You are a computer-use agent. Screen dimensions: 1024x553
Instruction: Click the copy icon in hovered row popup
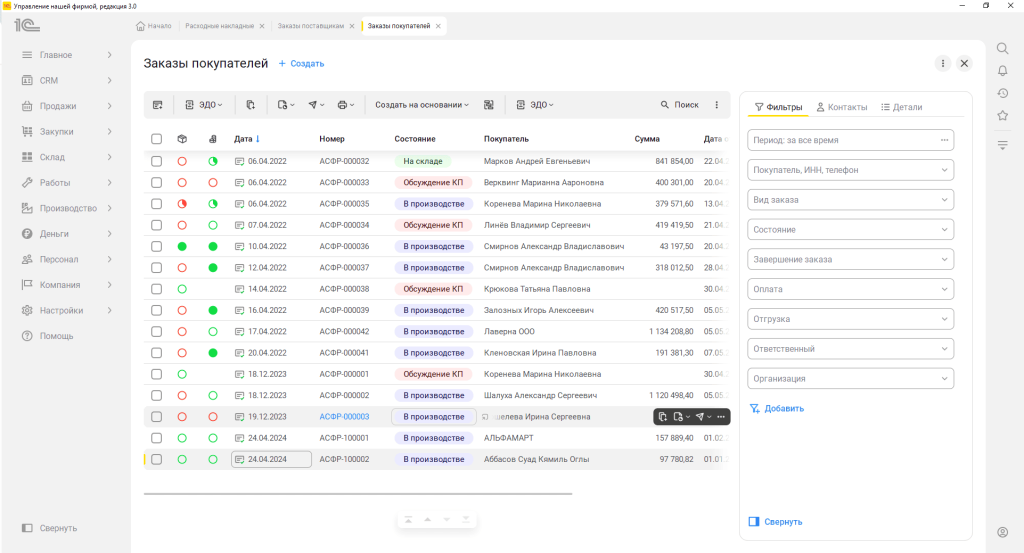(662, 417)
